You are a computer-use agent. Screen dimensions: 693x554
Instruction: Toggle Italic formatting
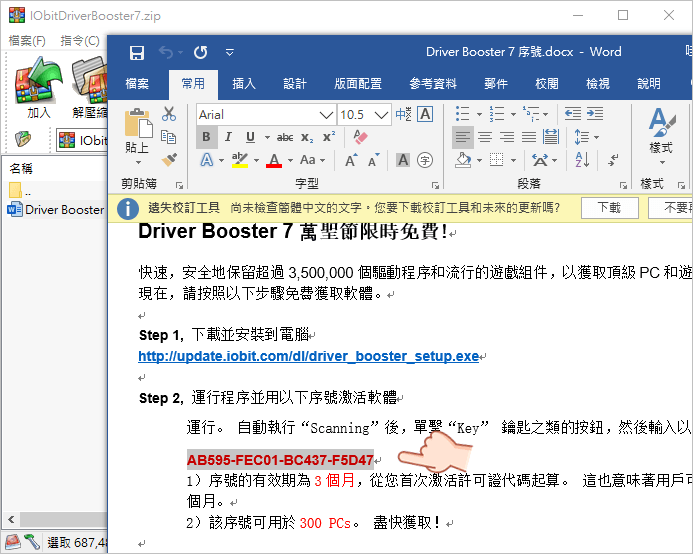pos(228,137)
